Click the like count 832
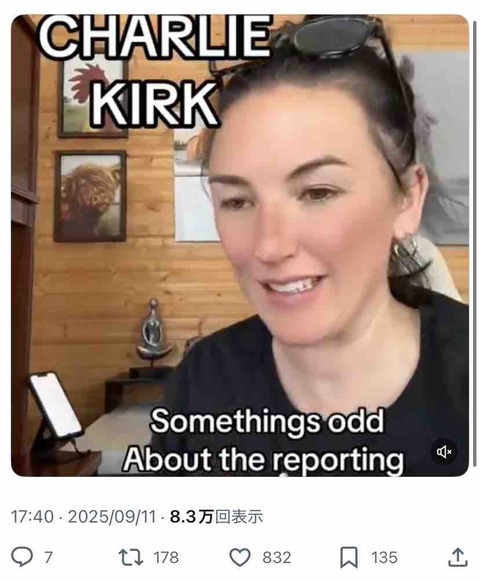 pyautogui.click(x=277, y=557)
